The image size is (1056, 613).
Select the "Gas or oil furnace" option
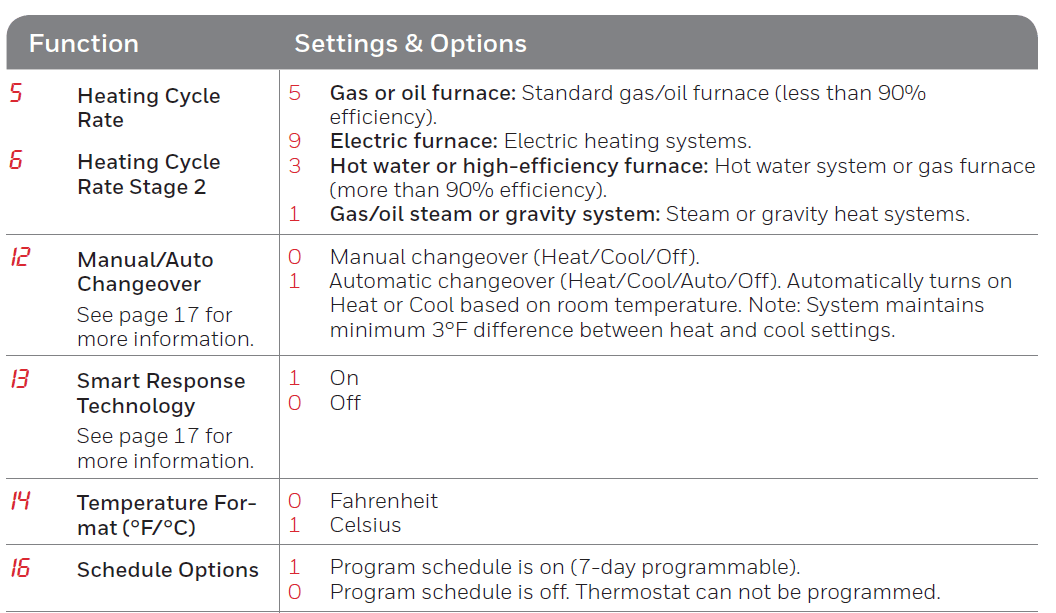(422, 94)
